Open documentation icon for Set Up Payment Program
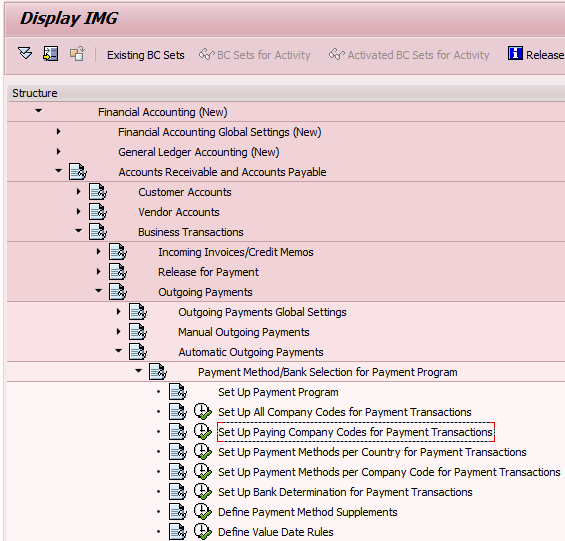The image size is (565, 541). pyautogui.click(x=178, y=391)
